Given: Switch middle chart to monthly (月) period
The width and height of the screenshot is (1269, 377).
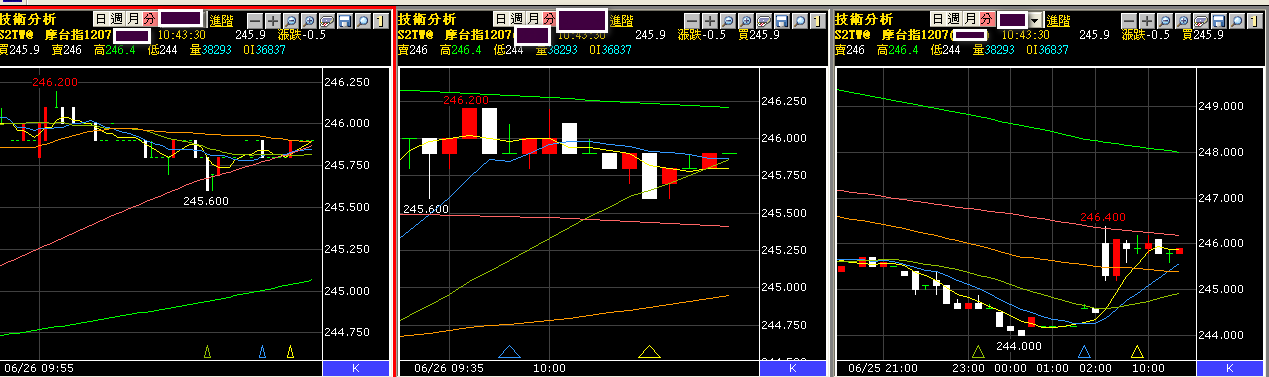Looking at the screenshot, I should pos(533,19).
